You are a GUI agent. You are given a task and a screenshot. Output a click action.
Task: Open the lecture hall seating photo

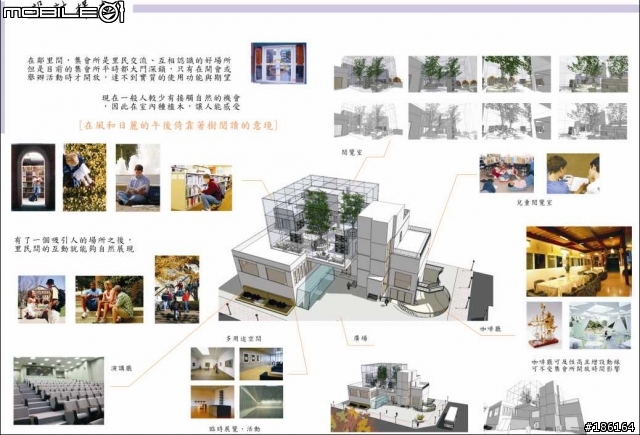59,391
